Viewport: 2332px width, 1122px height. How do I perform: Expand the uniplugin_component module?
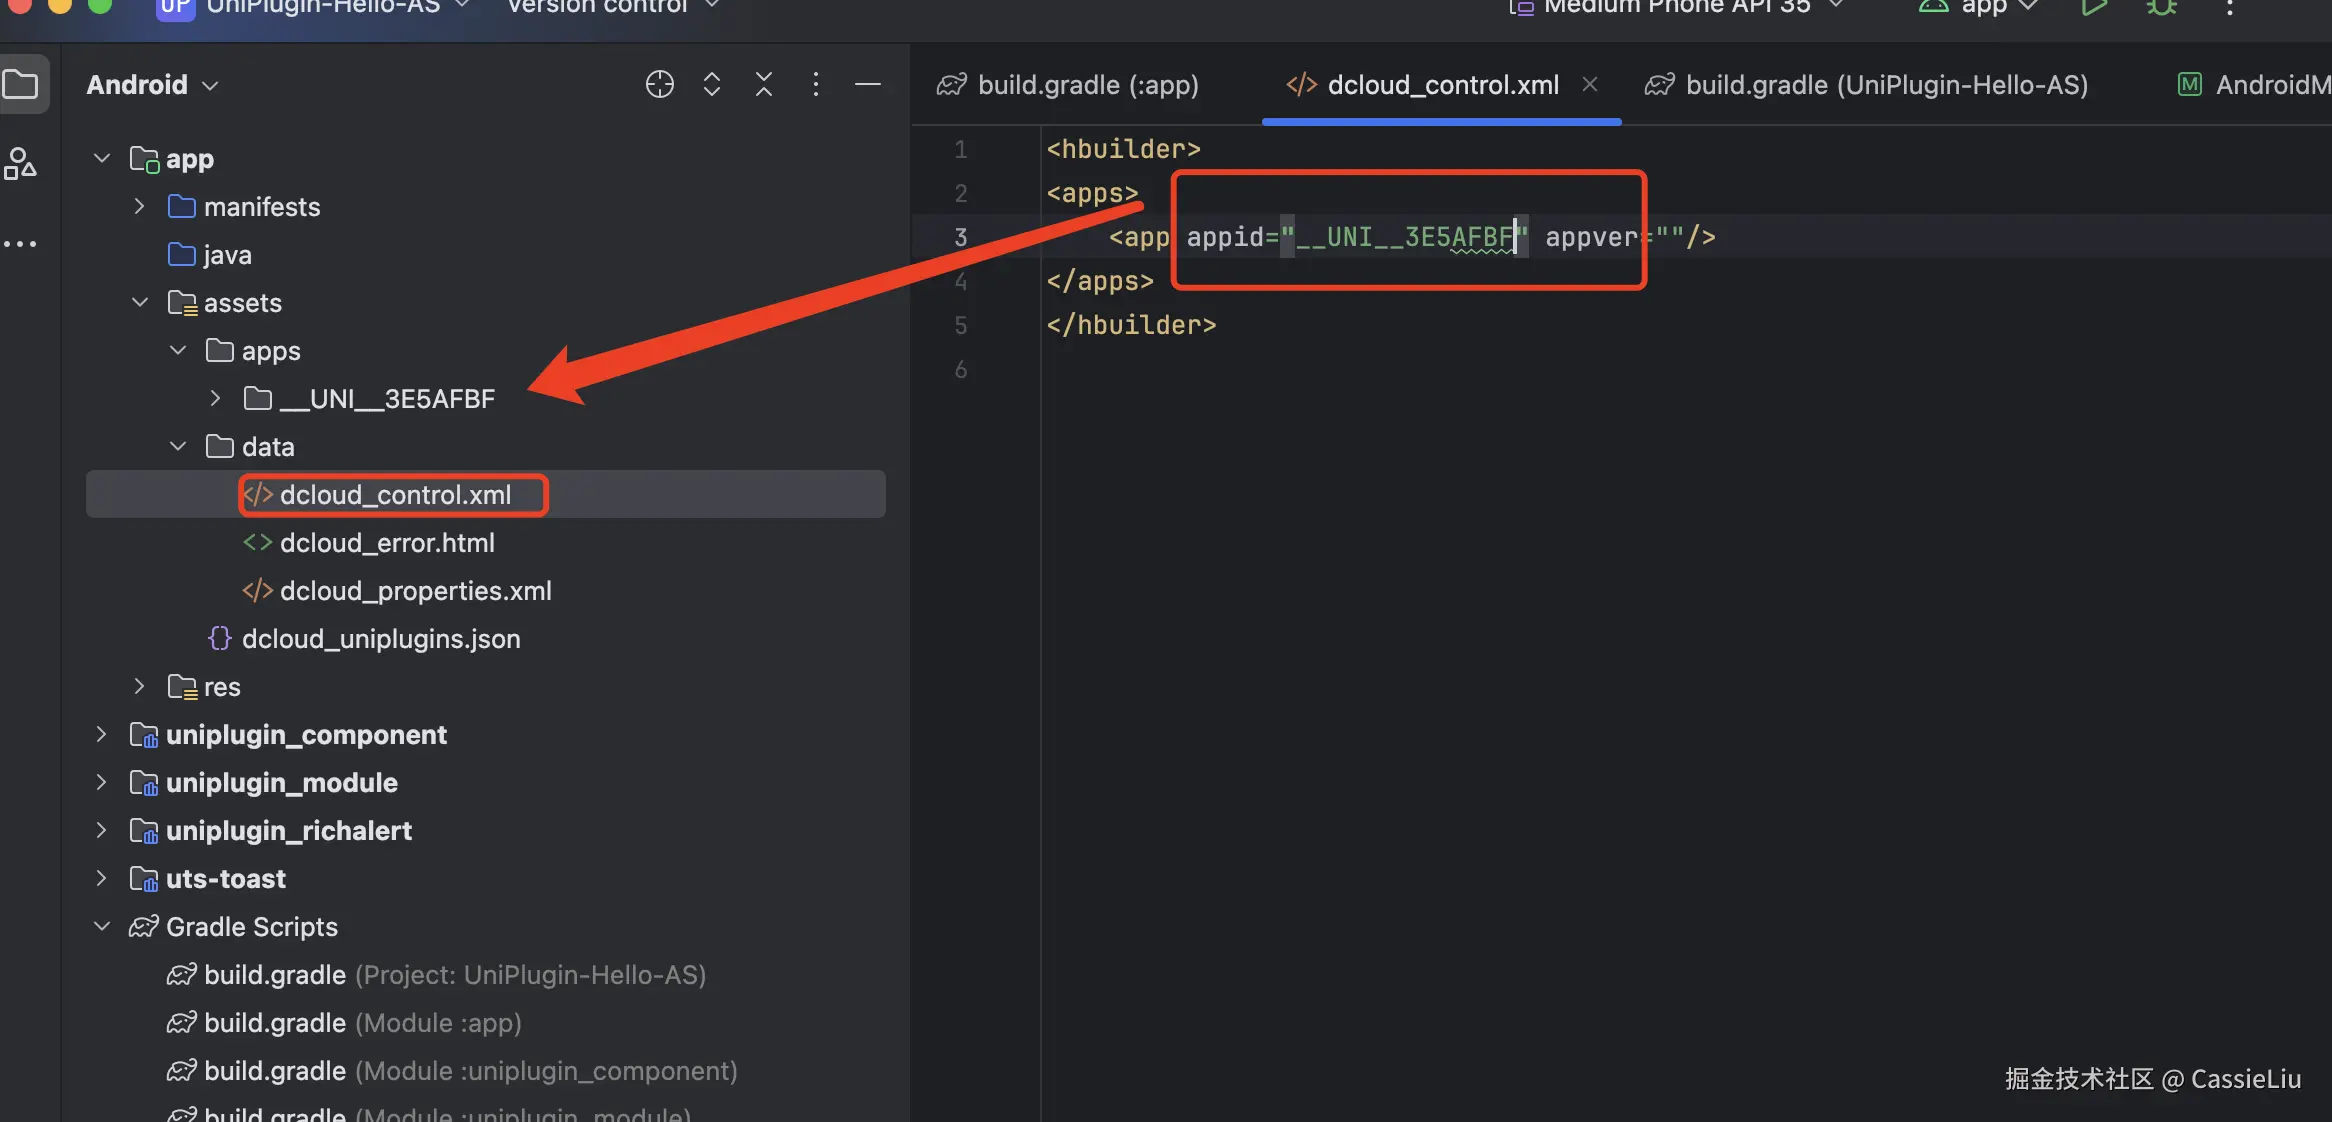(101, 735)
